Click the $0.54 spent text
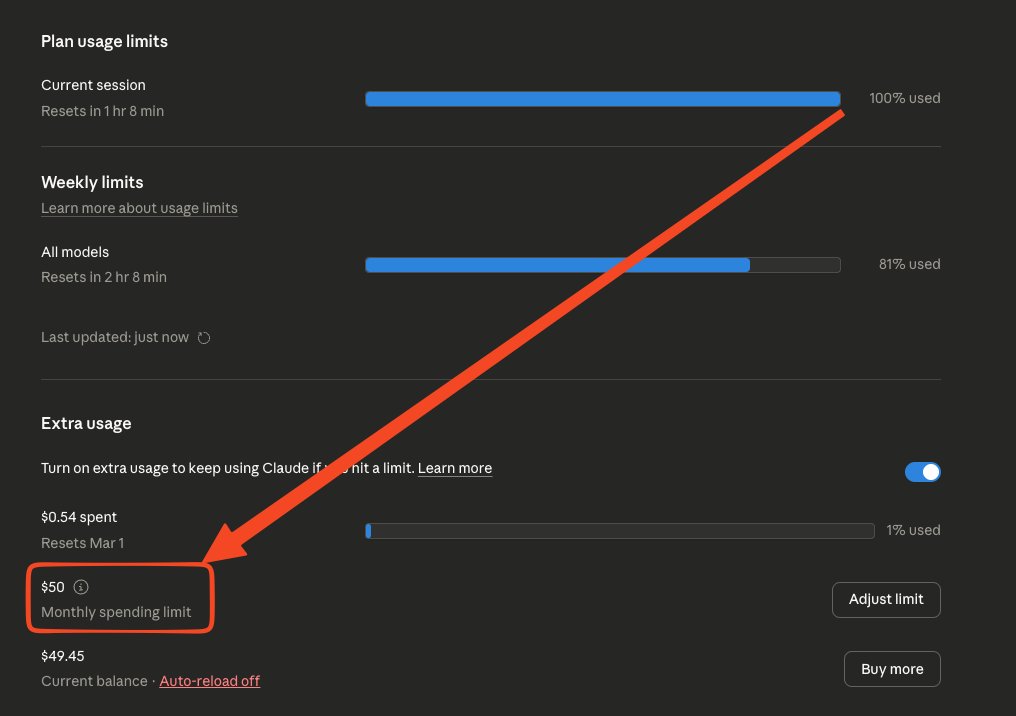Image resolution: width=1016 pixels, height=716 pixels. [x=79, y=517]
